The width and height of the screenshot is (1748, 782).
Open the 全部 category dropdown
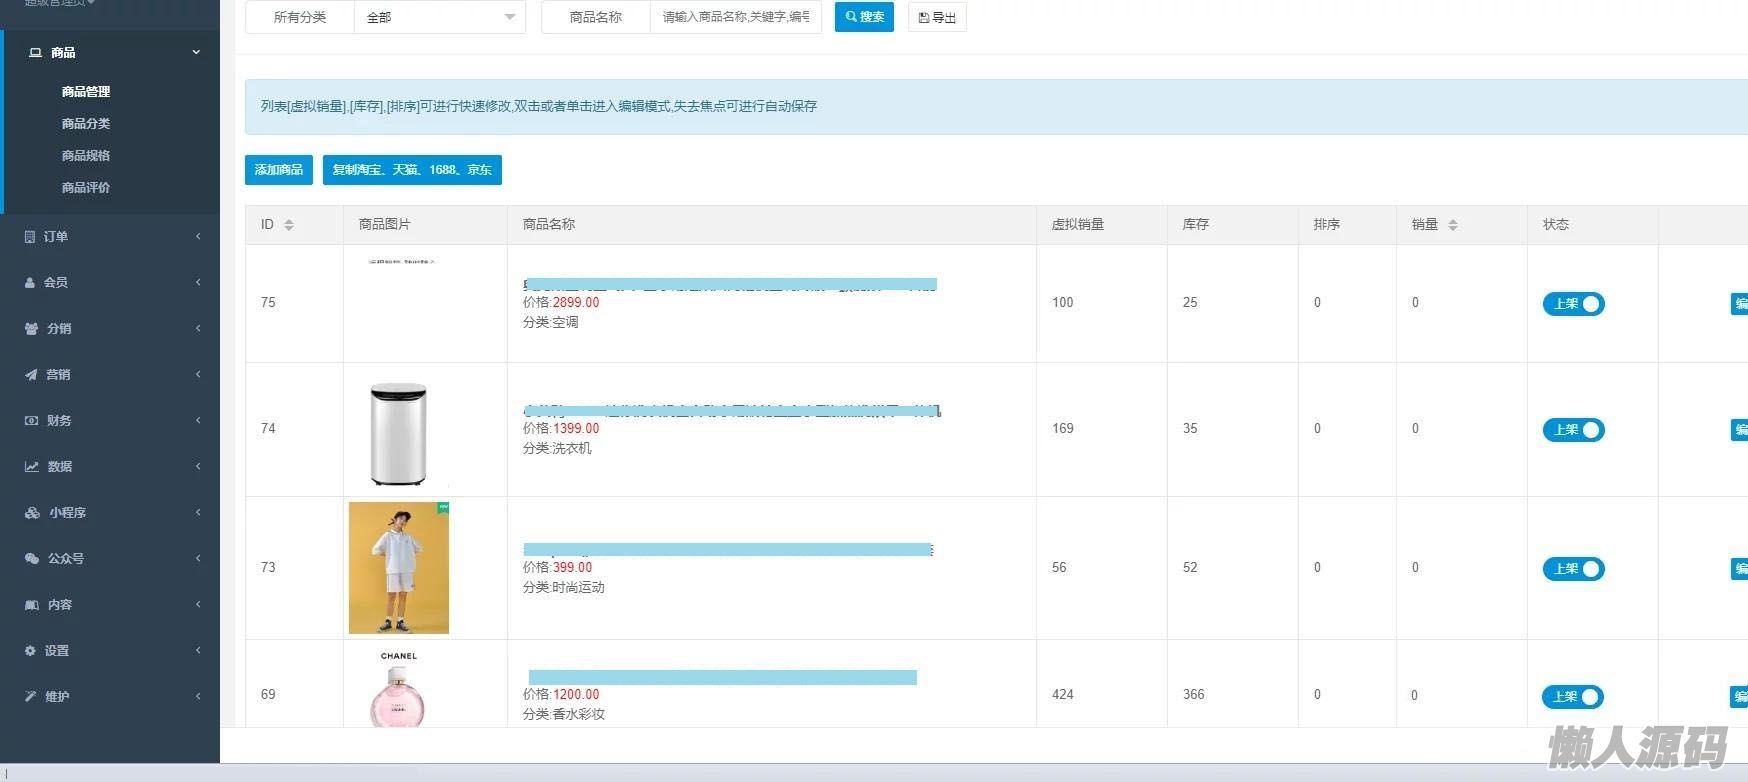click(x=440, y=17)
